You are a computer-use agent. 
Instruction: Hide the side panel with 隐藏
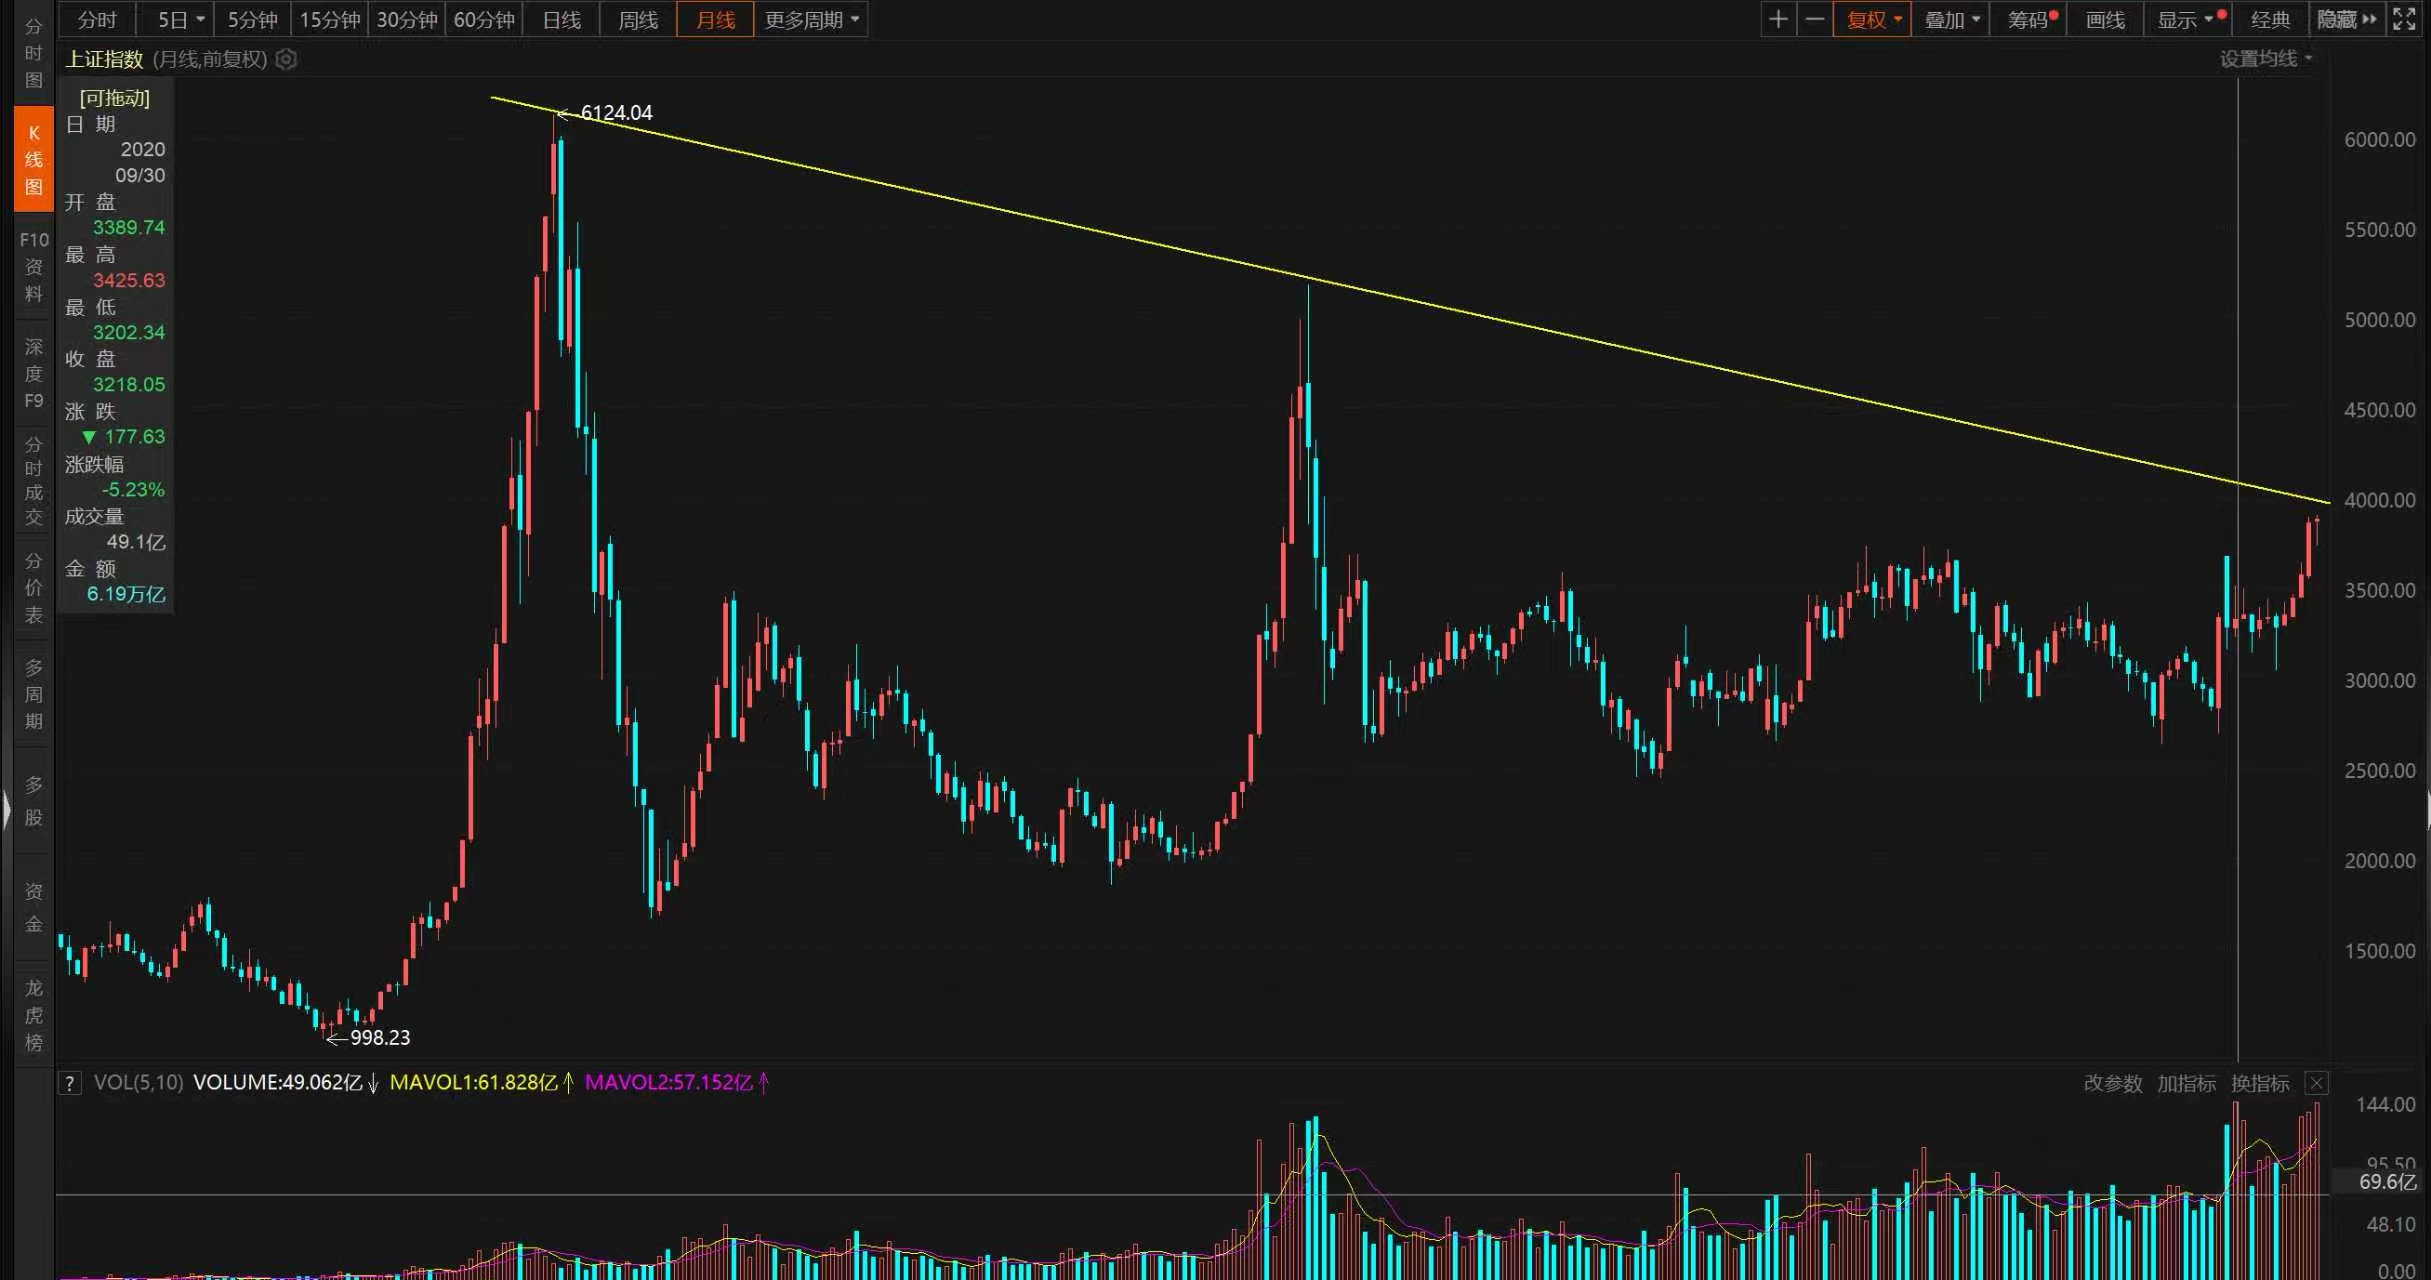2345,19
